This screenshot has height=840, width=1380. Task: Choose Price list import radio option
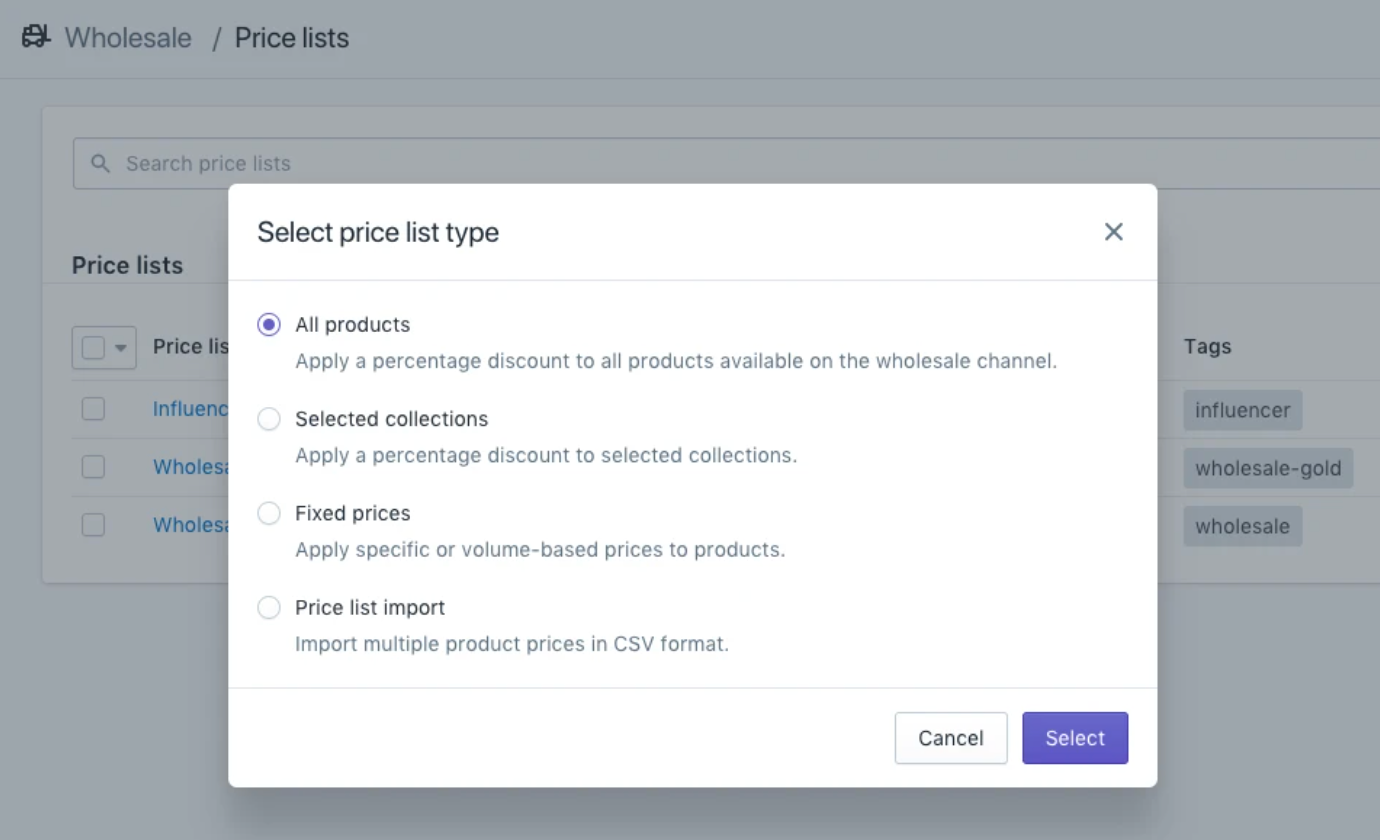[x=269, y=607]
